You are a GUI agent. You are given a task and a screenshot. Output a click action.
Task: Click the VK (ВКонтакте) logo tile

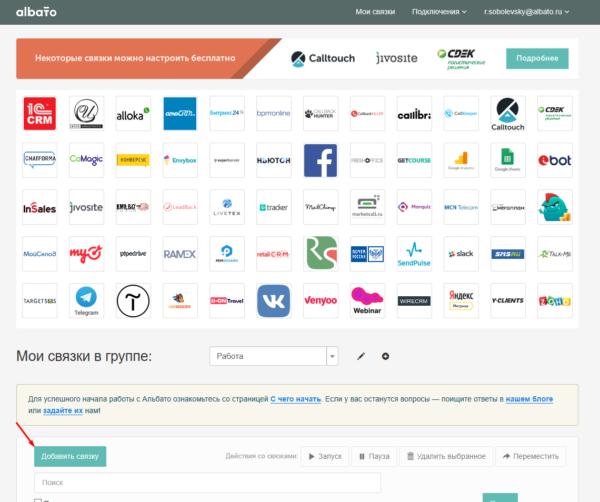(x=273, y=301)
